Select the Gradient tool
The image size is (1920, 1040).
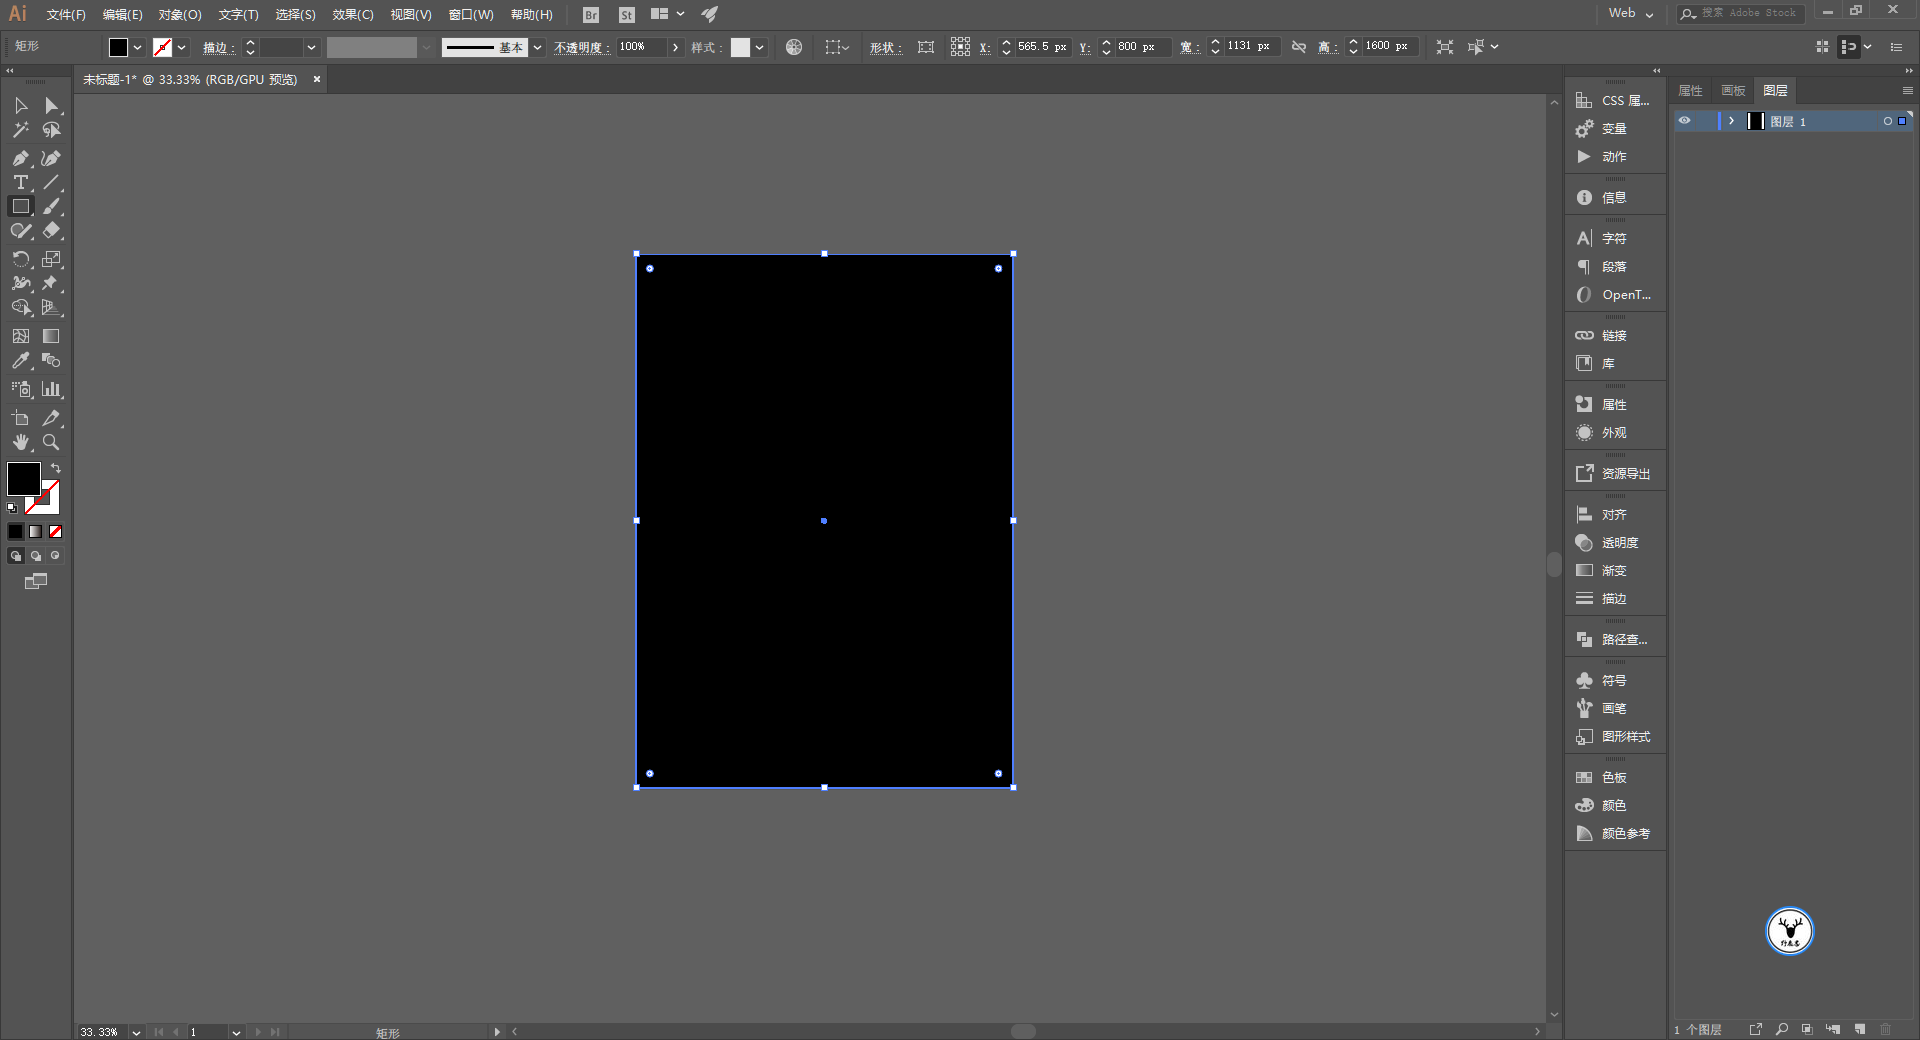point(52,336)
